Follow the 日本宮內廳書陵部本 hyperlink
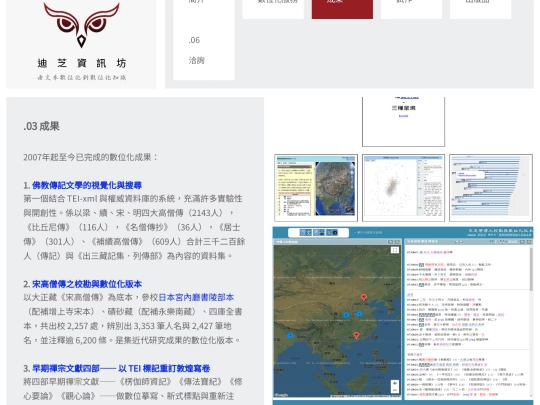This screenshot has height=405, width=540. point(196,297)
